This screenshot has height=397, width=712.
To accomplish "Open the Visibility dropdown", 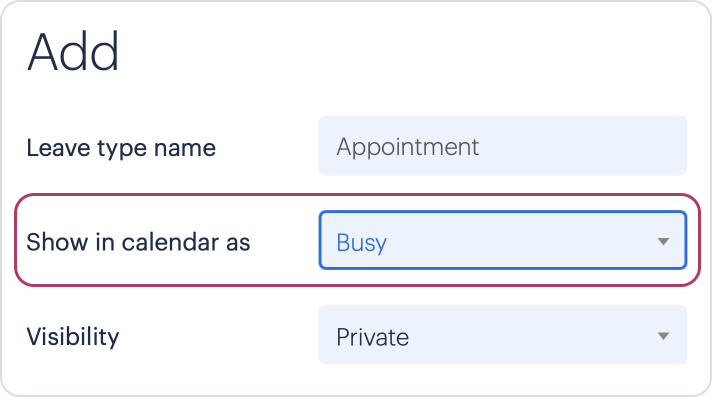I will pyautogui.click(x=503, y=335).
